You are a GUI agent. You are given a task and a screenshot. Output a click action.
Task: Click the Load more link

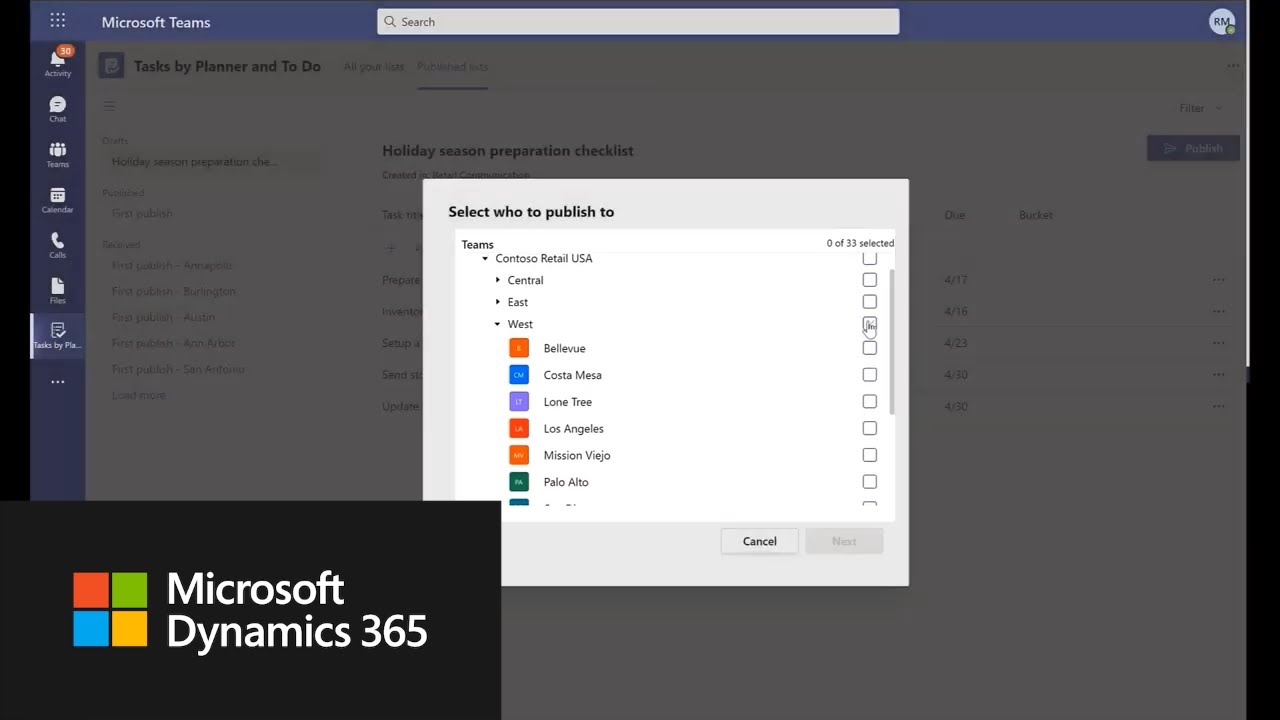(139, 395)
